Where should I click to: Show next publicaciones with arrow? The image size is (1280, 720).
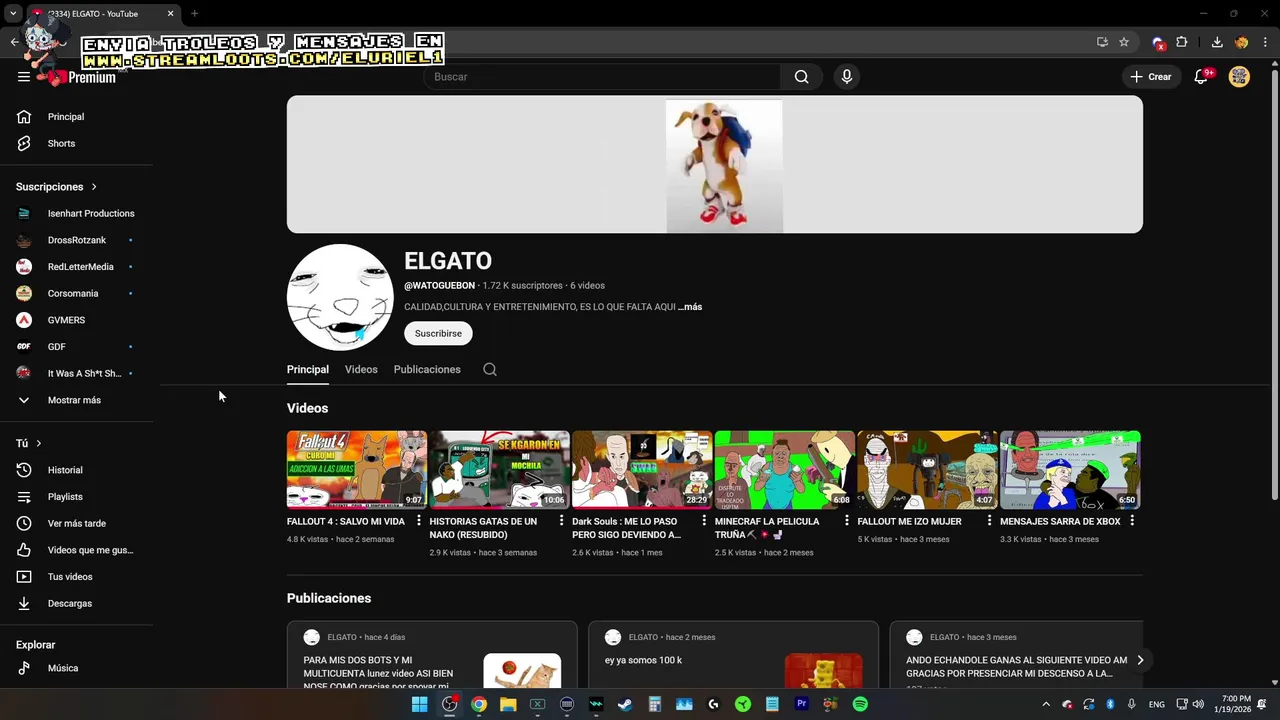1140,660
